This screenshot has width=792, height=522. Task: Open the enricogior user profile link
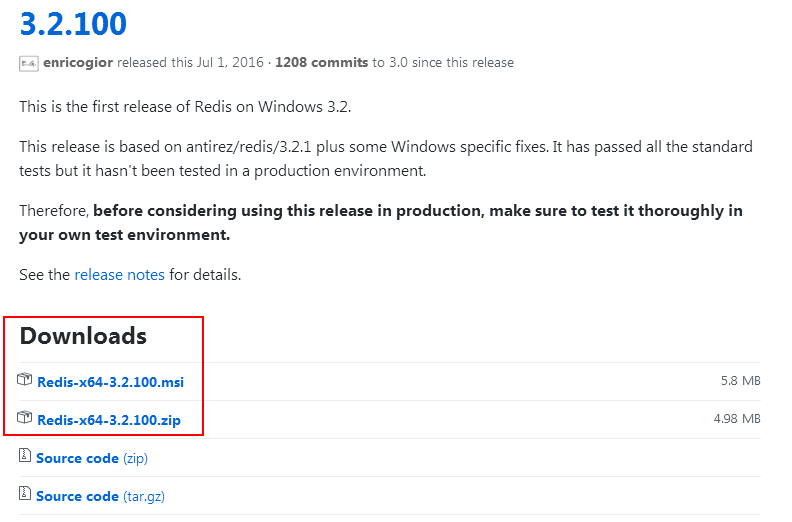click(78, 62)
